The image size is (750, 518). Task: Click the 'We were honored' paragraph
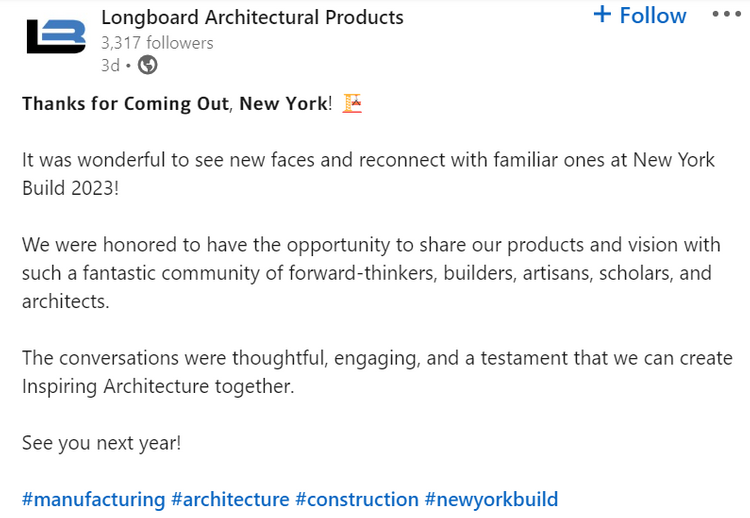(x=371, y=273)
